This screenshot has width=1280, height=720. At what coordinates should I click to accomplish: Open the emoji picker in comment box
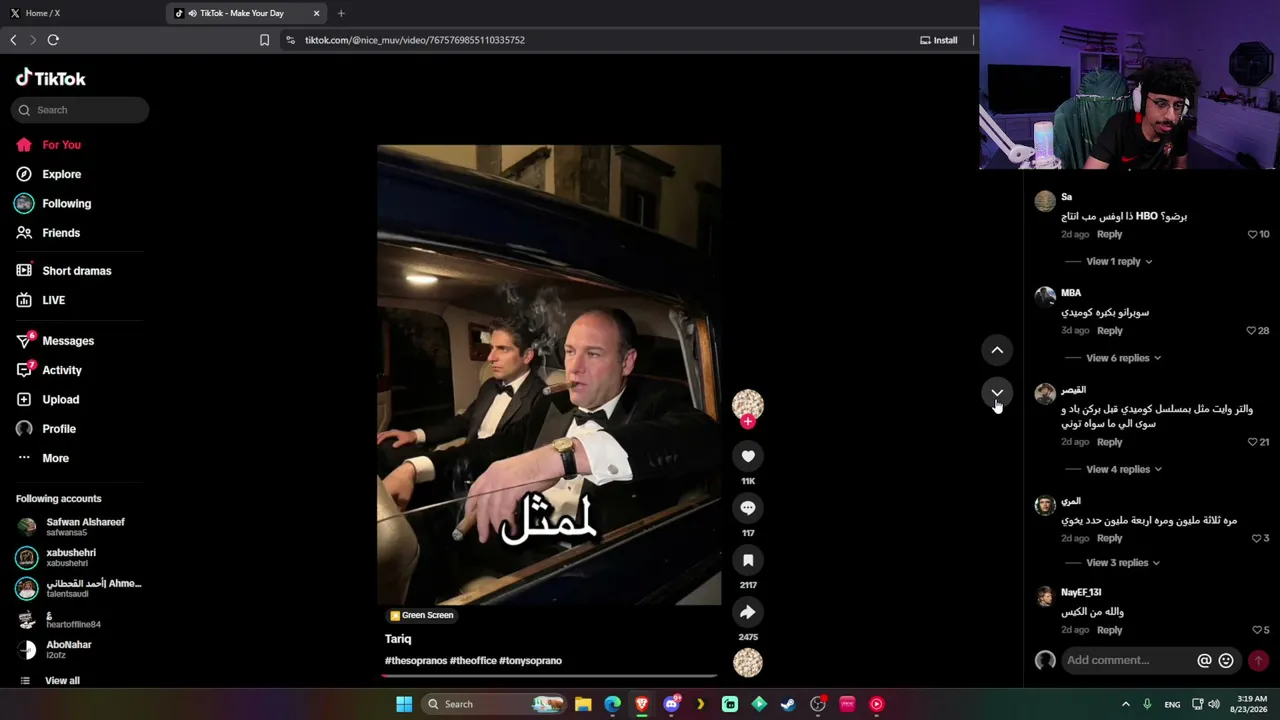(1226, 660)
